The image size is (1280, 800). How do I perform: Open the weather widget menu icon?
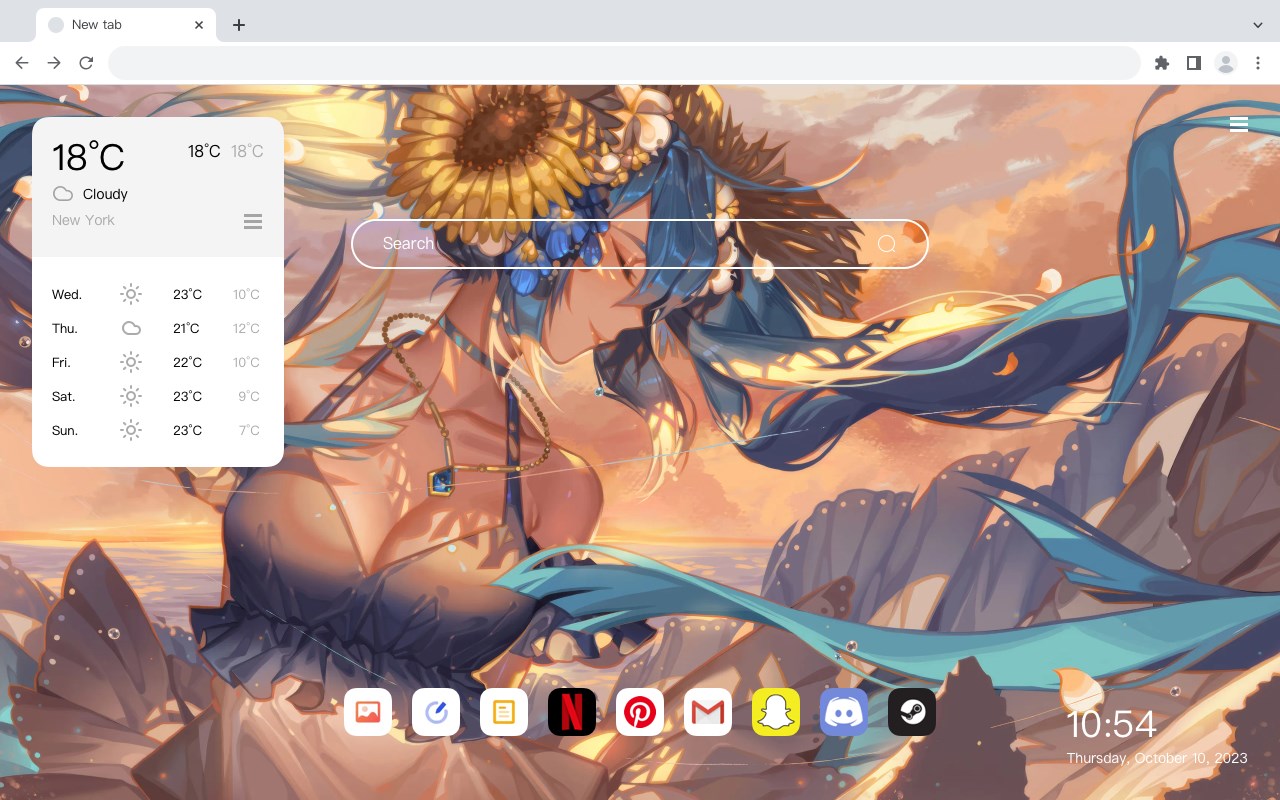[253, 221]
